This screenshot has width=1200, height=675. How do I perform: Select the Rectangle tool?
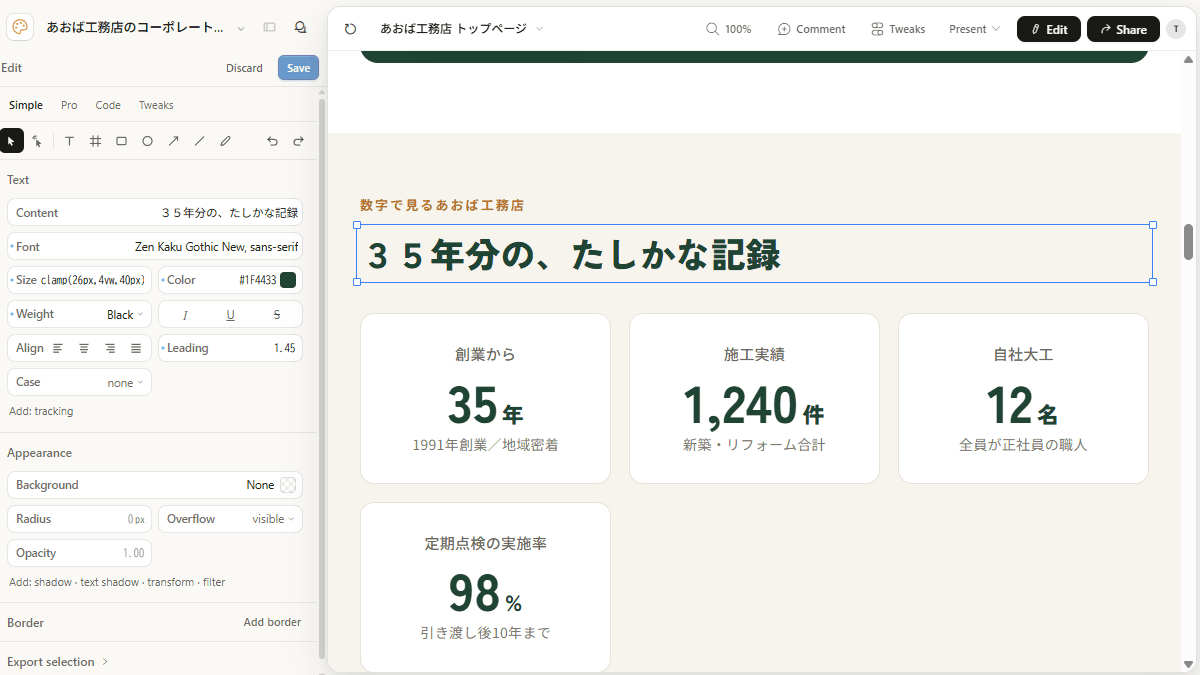pyautogui.click(x=121, y=141)
